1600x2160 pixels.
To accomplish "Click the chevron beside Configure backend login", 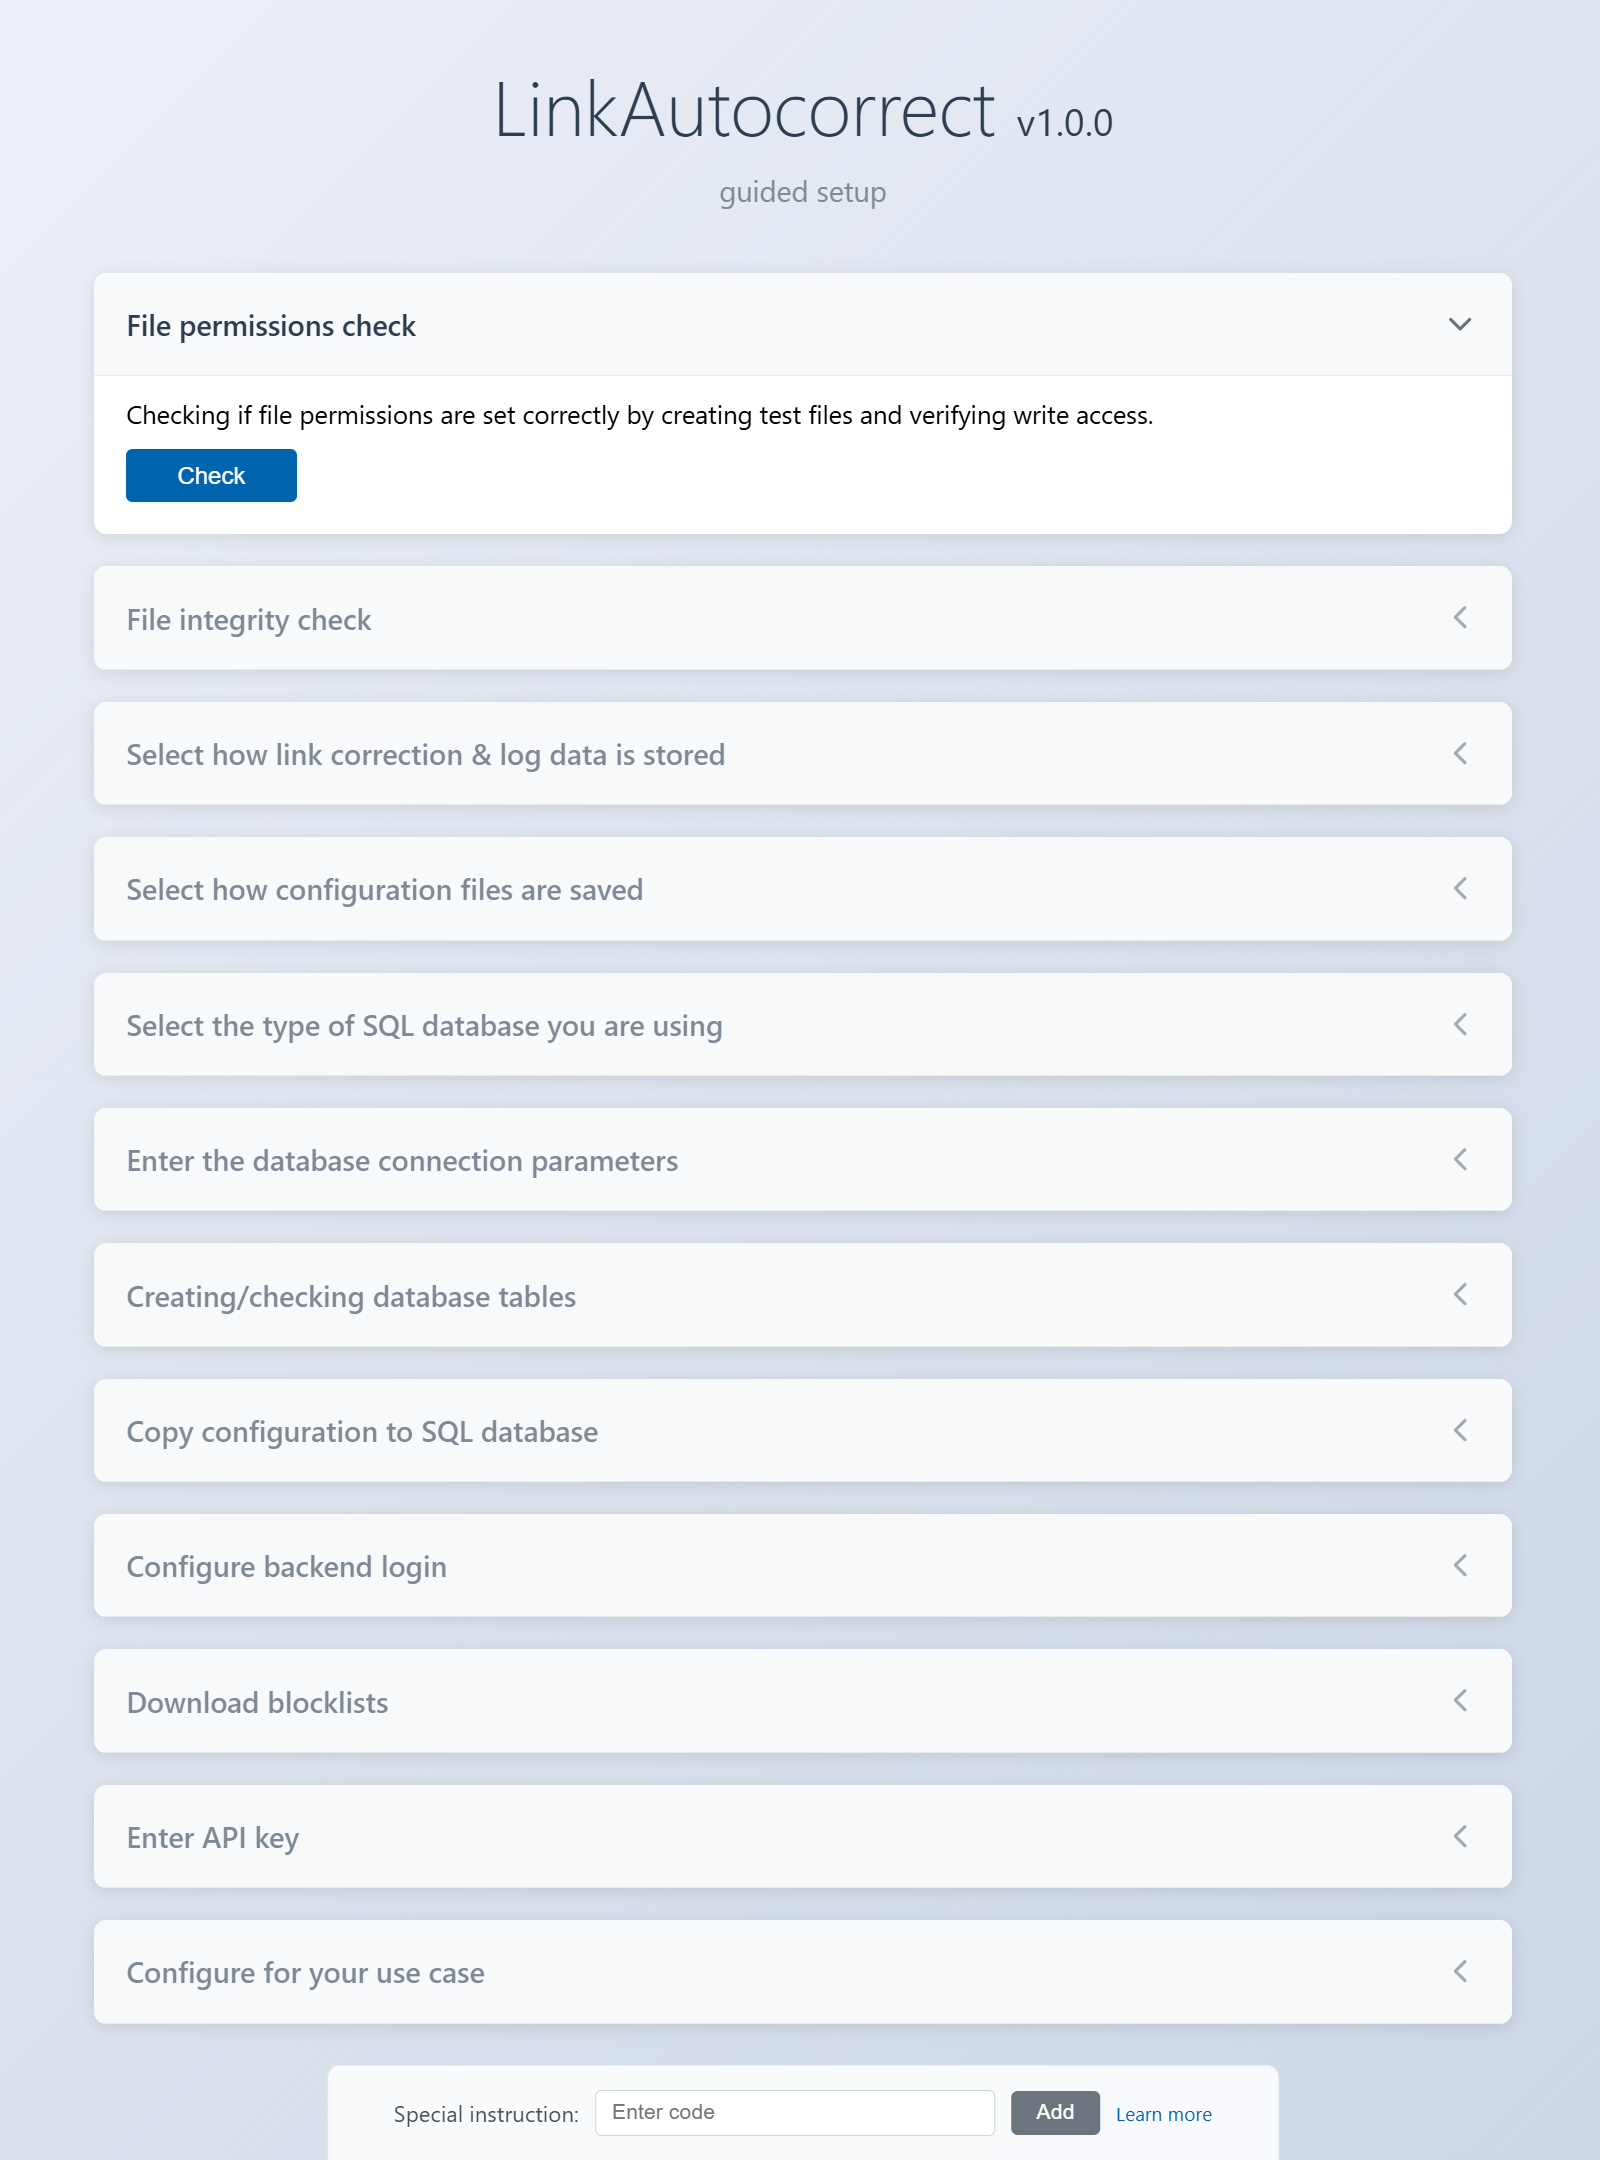I will click(x=1459, y=1566).
